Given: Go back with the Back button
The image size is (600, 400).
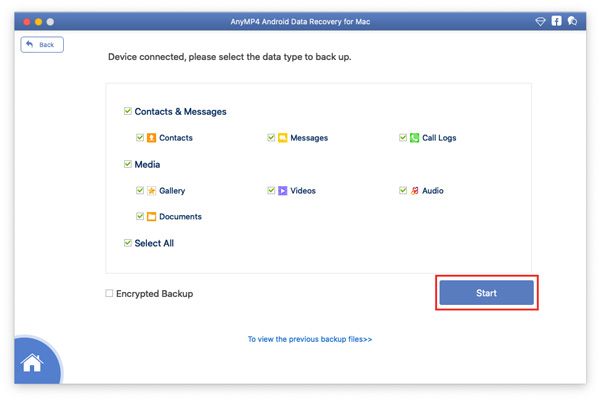Looking at the screenshot, I should click(42, 45).
